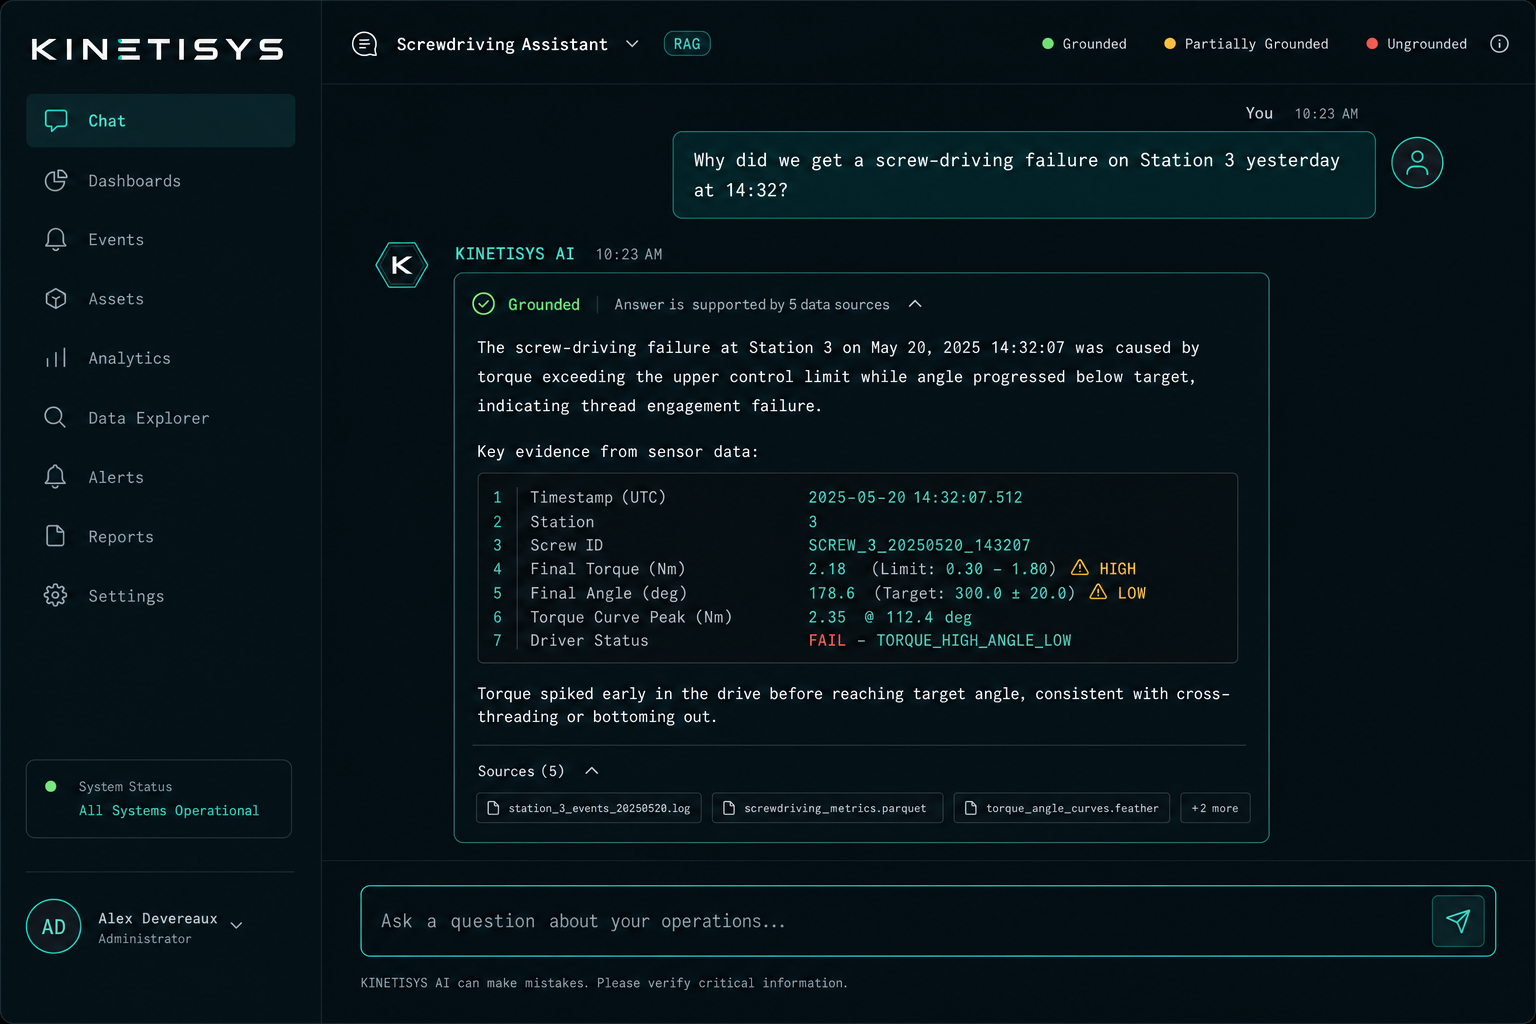Focus the Ask a question input field
The height and width of the screenshot is (1024, 1536).
point(895,921)
